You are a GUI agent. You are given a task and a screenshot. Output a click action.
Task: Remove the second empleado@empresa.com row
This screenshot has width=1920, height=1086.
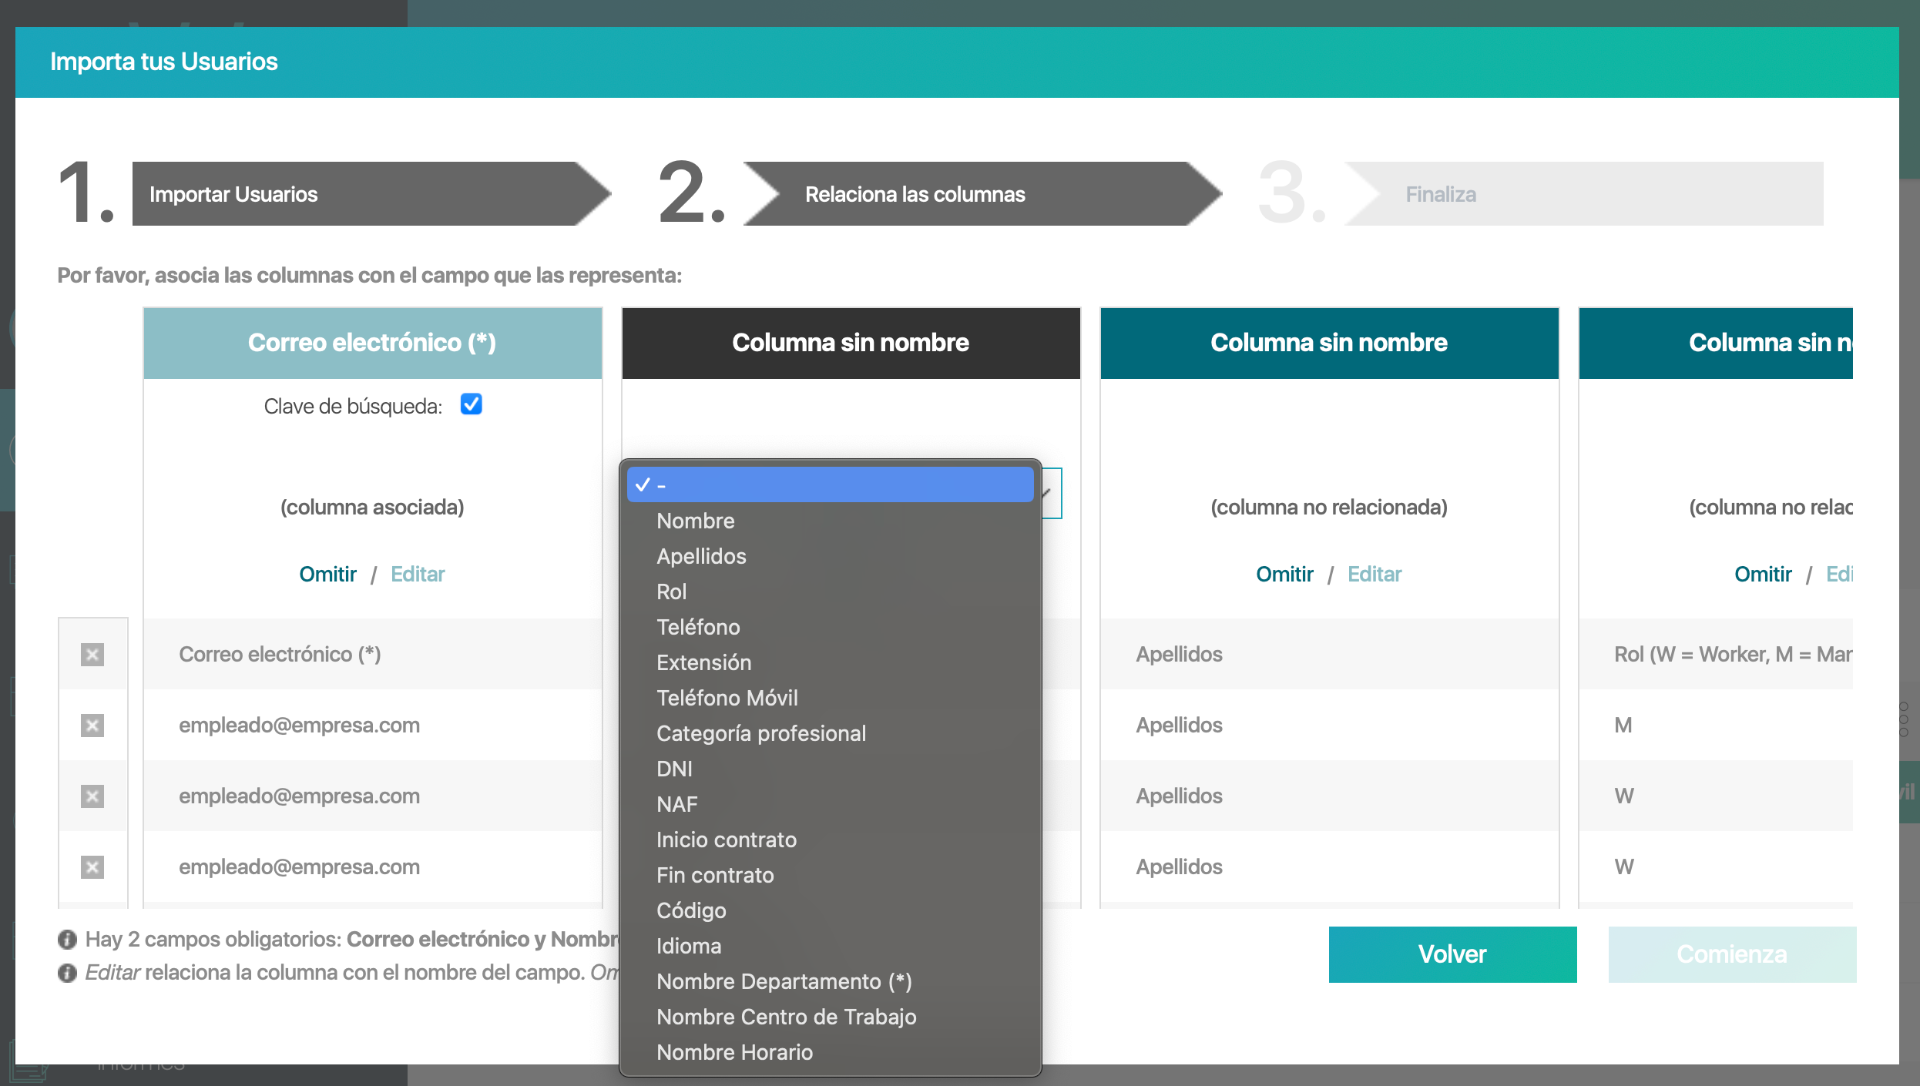(92, 796)
